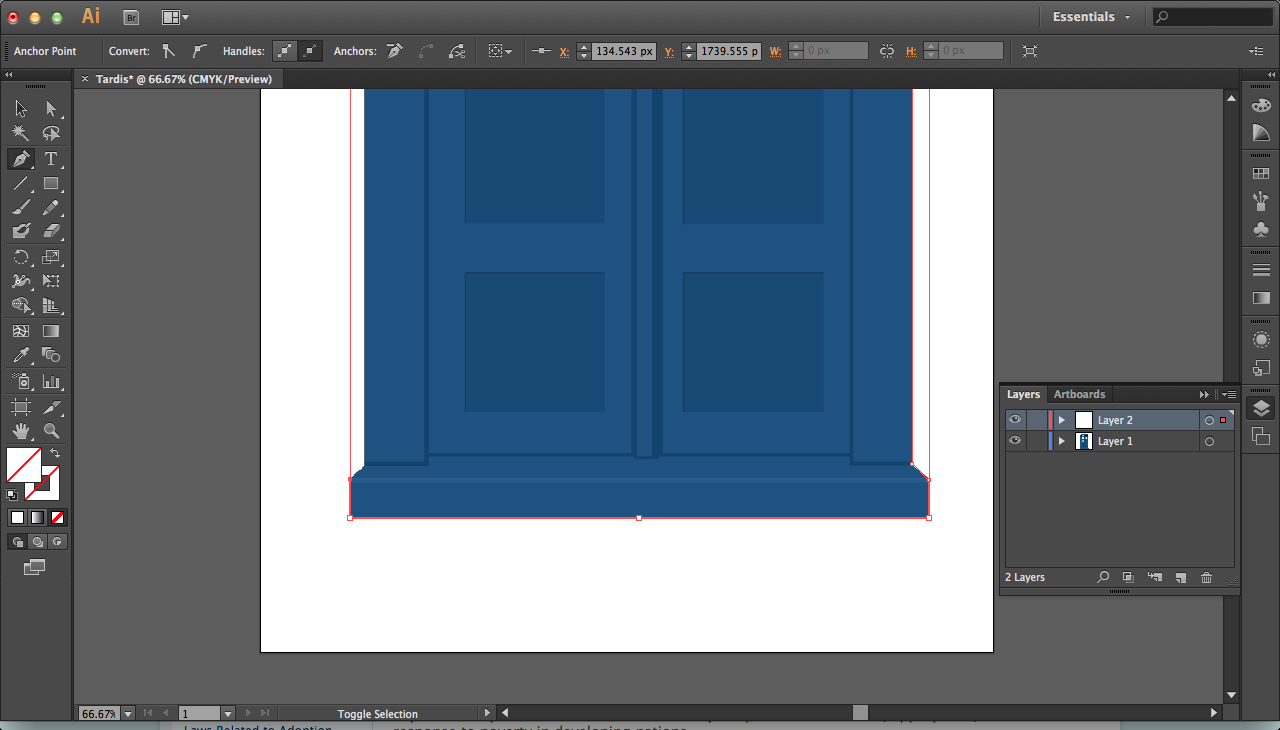Select the Column Graph tool

point(51,381)
